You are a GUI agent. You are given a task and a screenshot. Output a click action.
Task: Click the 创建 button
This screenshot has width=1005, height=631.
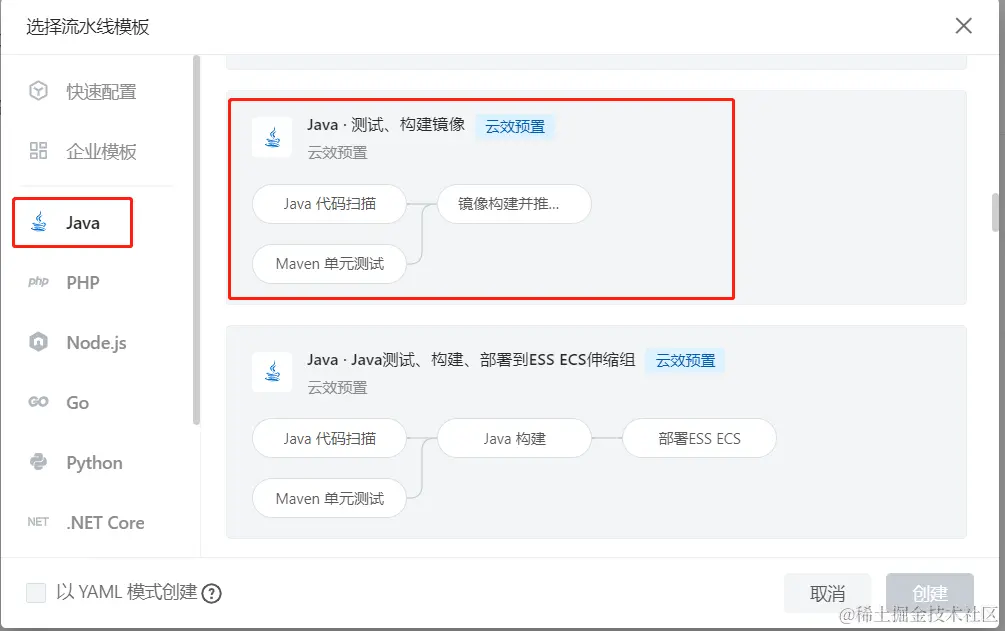pyautogui.click(x=930, y=592)
